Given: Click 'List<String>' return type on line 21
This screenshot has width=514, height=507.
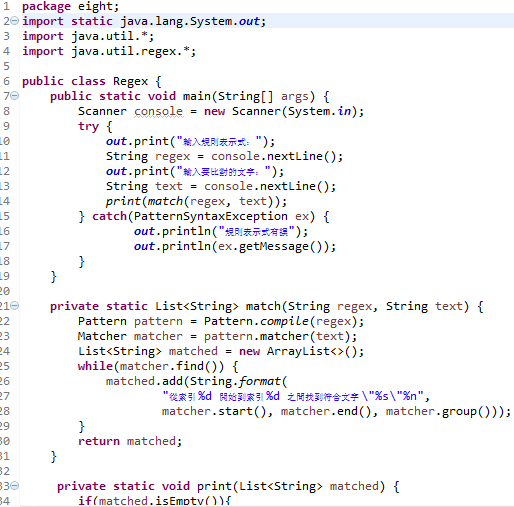Looking at the screenshot, I should coord(197,306).
